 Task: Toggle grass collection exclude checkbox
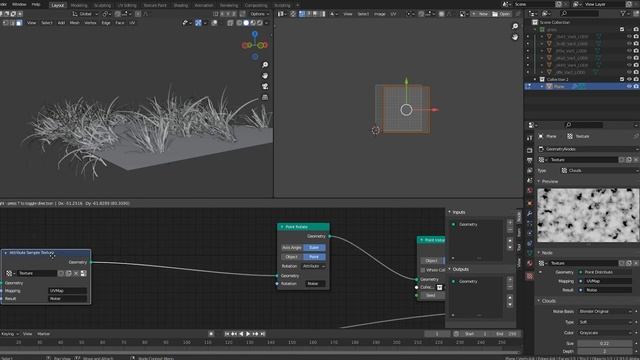pyautogui.click(x=622, y=29)
